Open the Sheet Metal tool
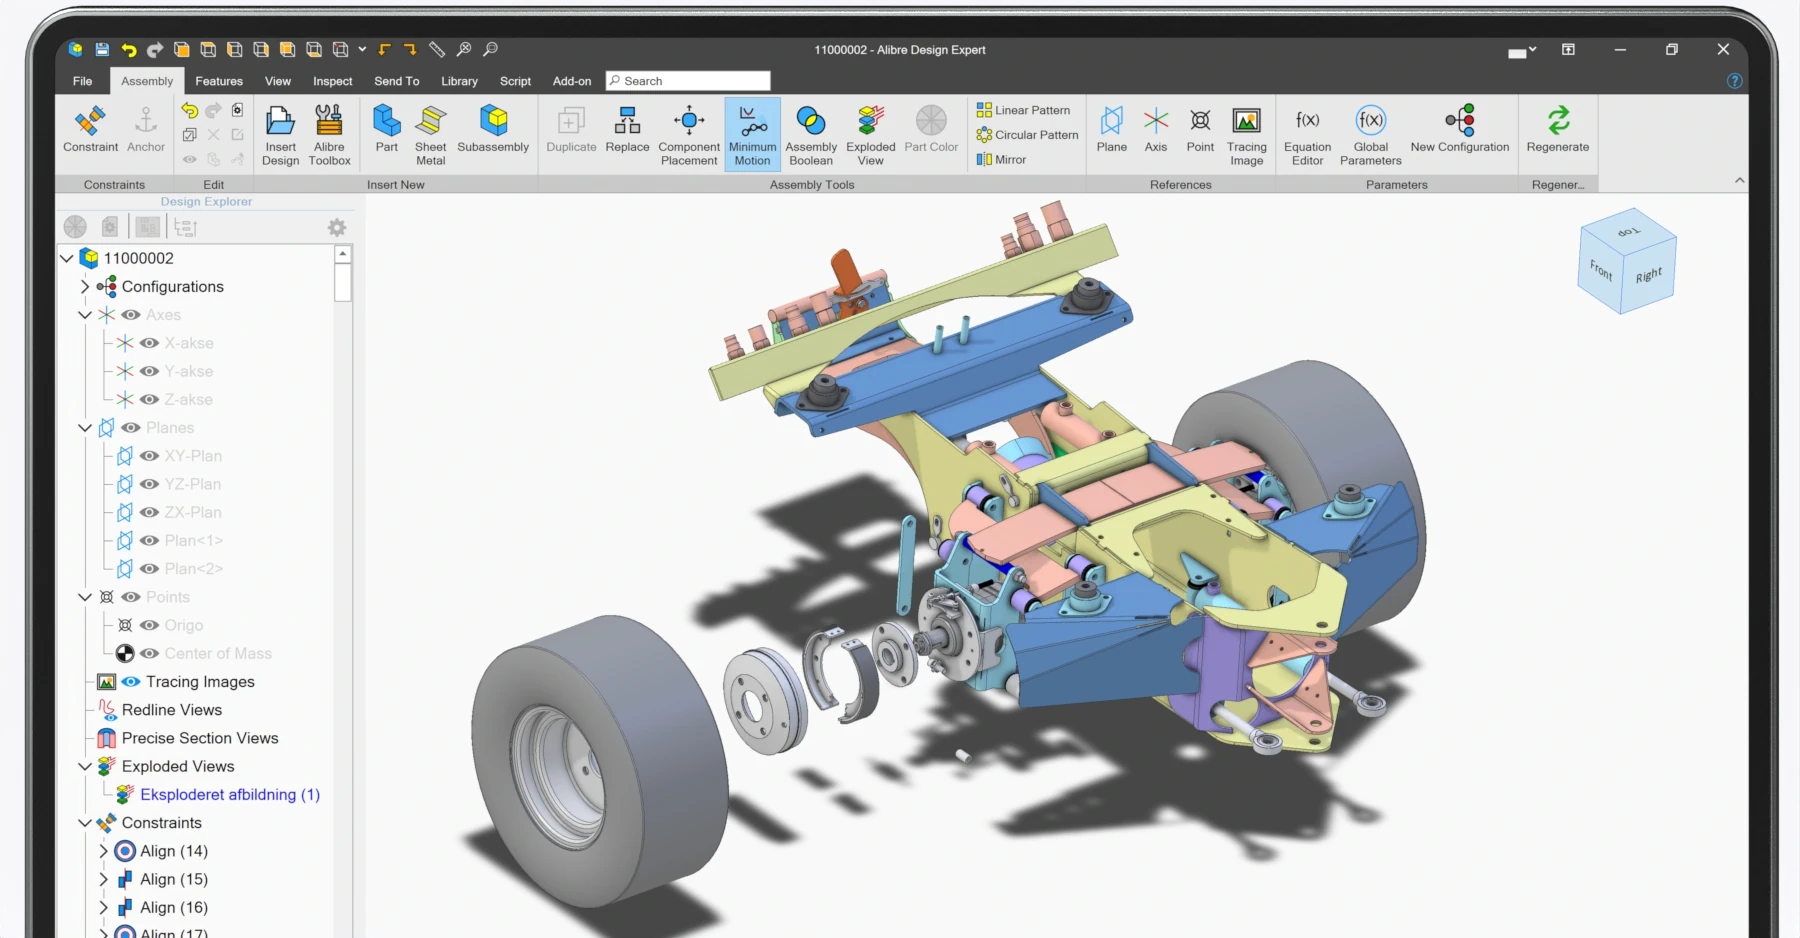 click(430, 132)
